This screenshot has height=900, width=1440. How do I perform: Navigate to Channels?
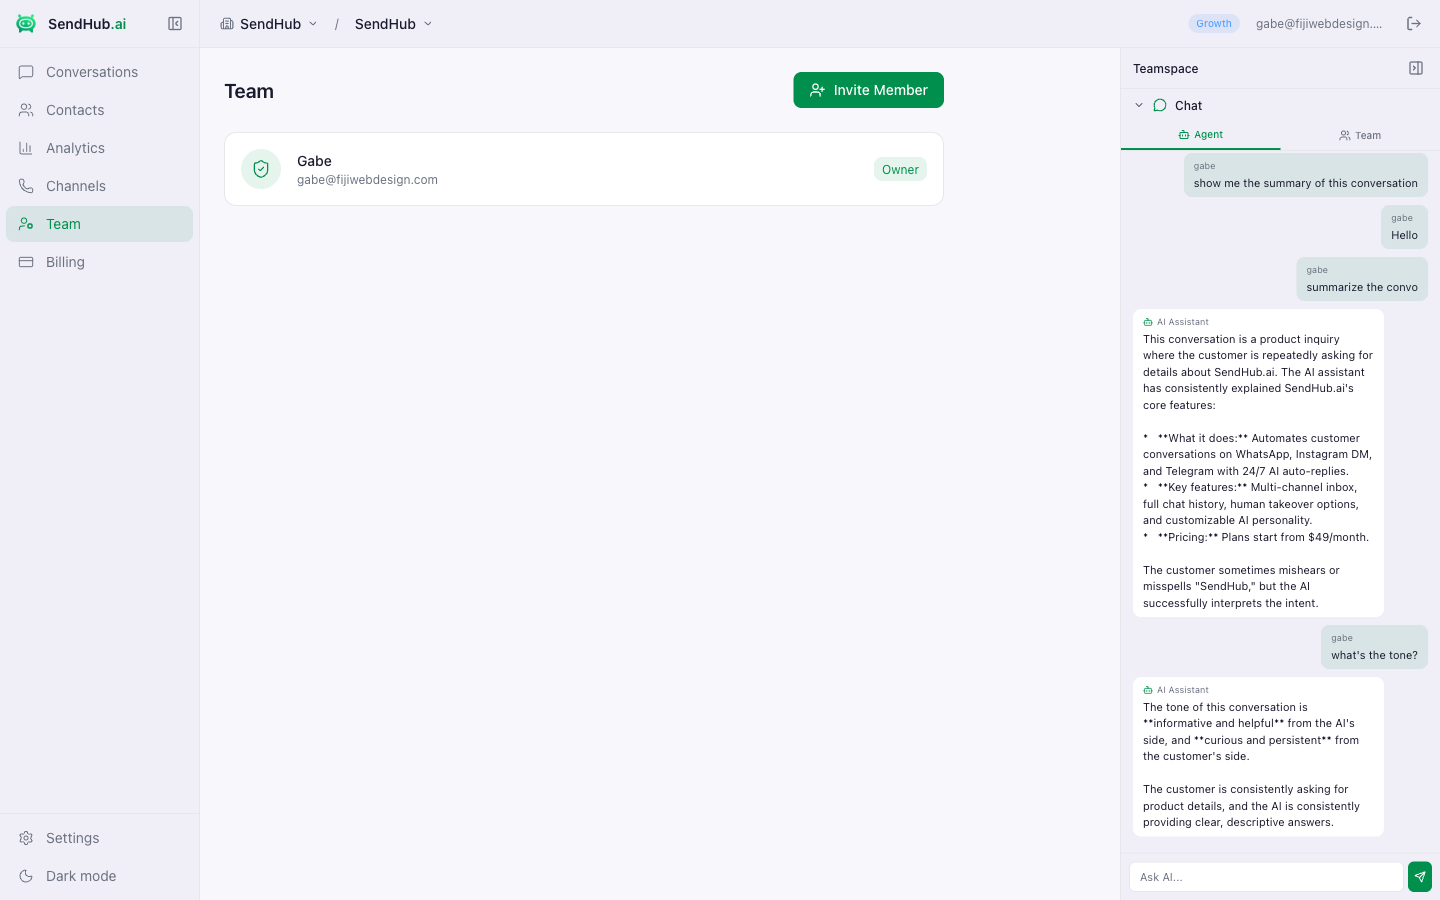[99, 186]
